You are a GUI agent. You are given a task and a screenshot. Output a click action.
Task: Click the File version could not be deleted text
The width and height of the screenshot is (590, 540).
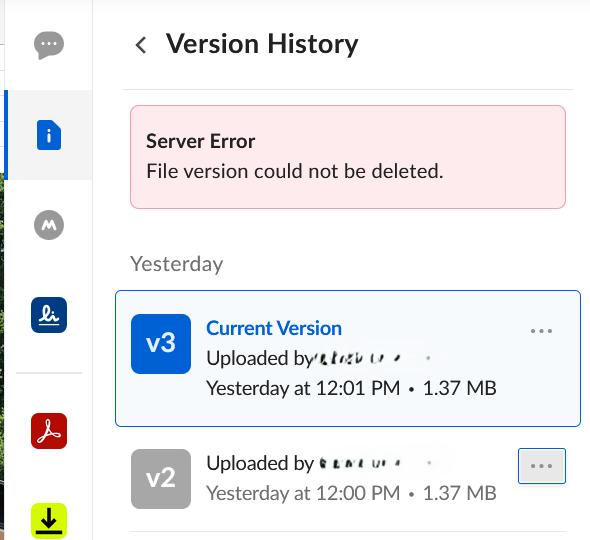[x=295, y=171]
